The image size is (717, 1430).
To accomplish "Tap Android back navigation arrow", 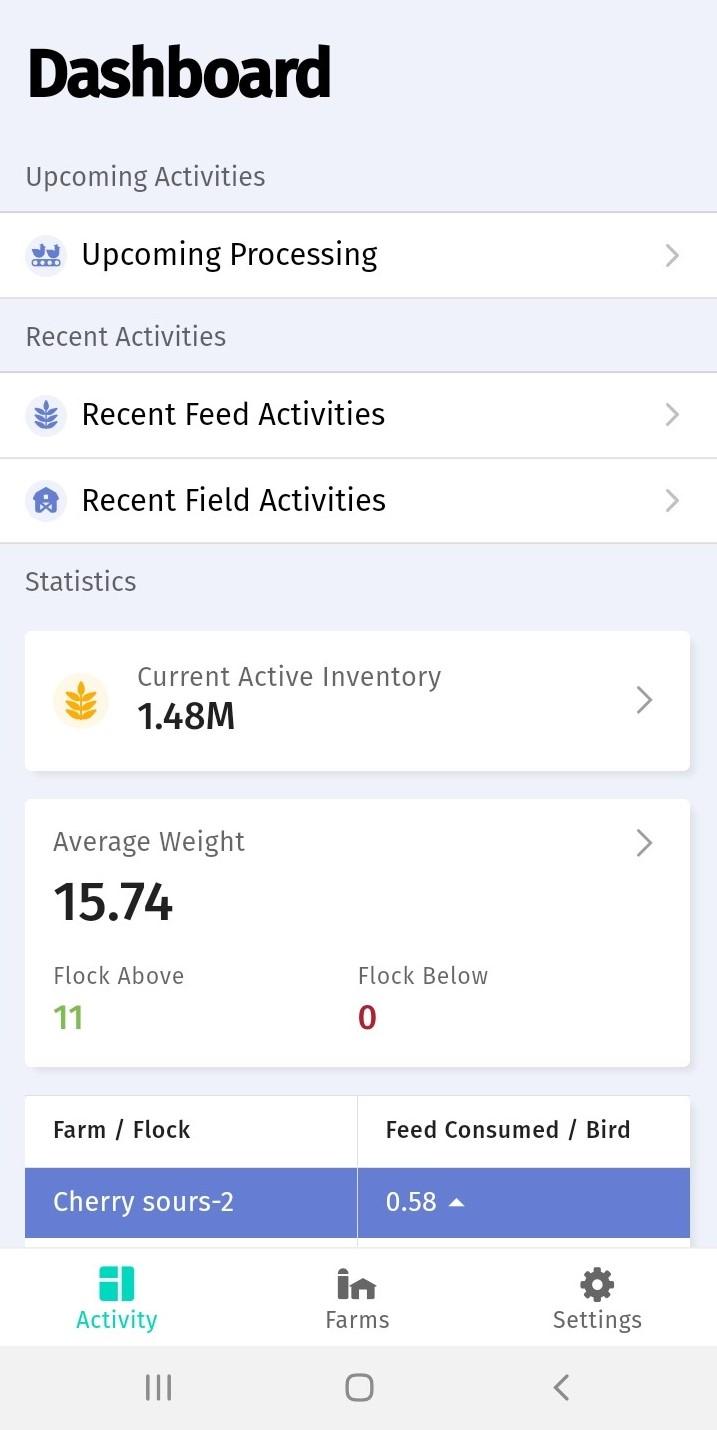I will coord(561,1387).
